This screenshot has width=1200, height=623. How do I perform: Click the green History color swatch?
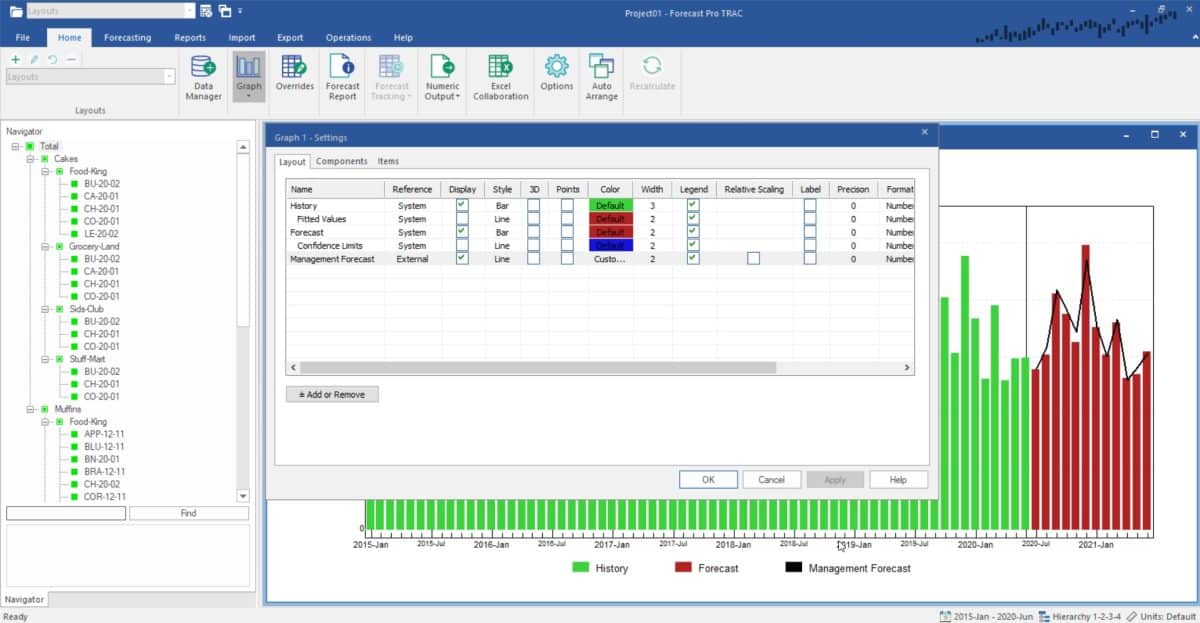tap(610, 205)
